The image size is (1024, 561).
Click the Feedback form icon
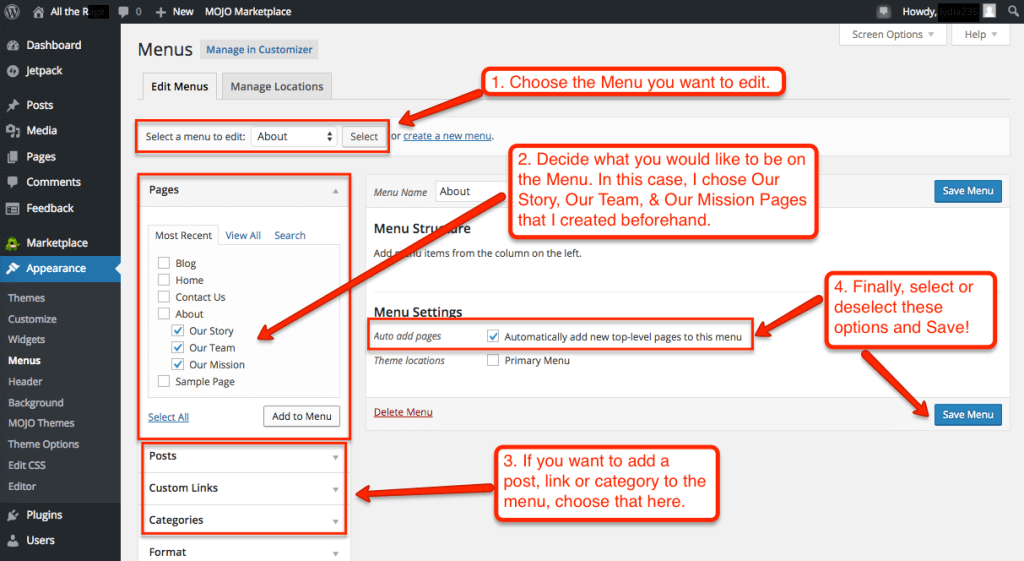12,208
